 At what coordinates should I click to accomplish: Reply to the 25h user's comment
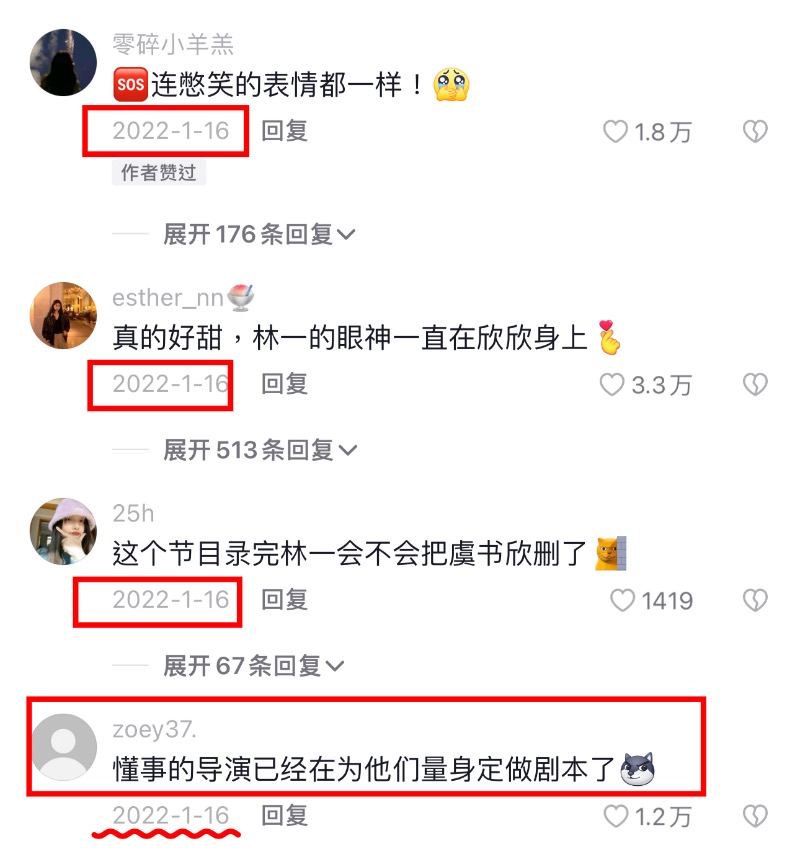284,600
